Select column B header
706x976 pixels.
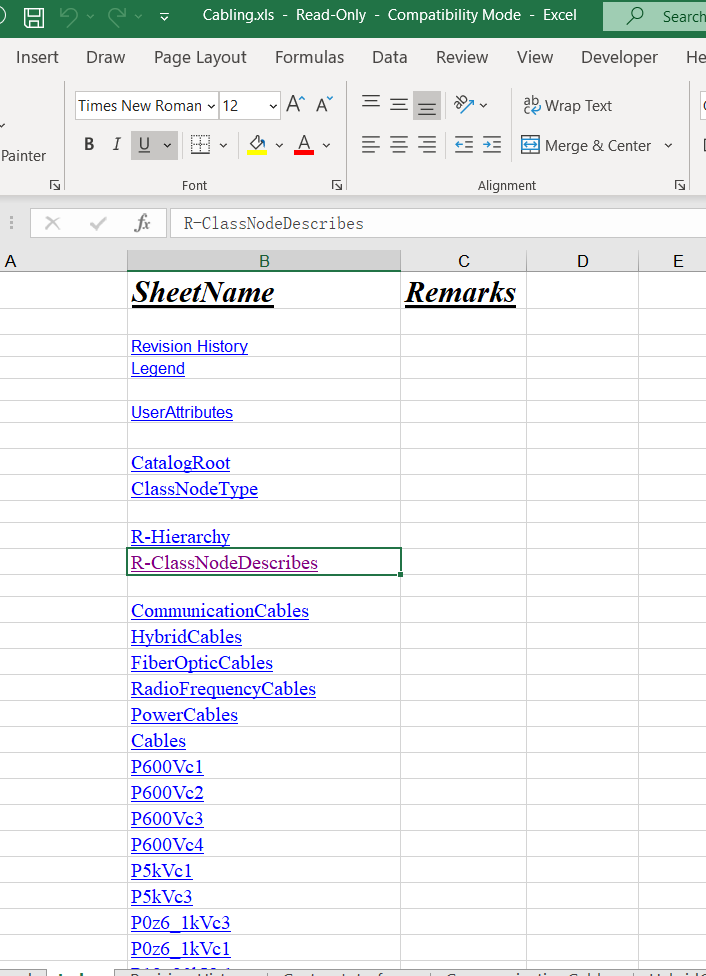click(x=264, y=261)
